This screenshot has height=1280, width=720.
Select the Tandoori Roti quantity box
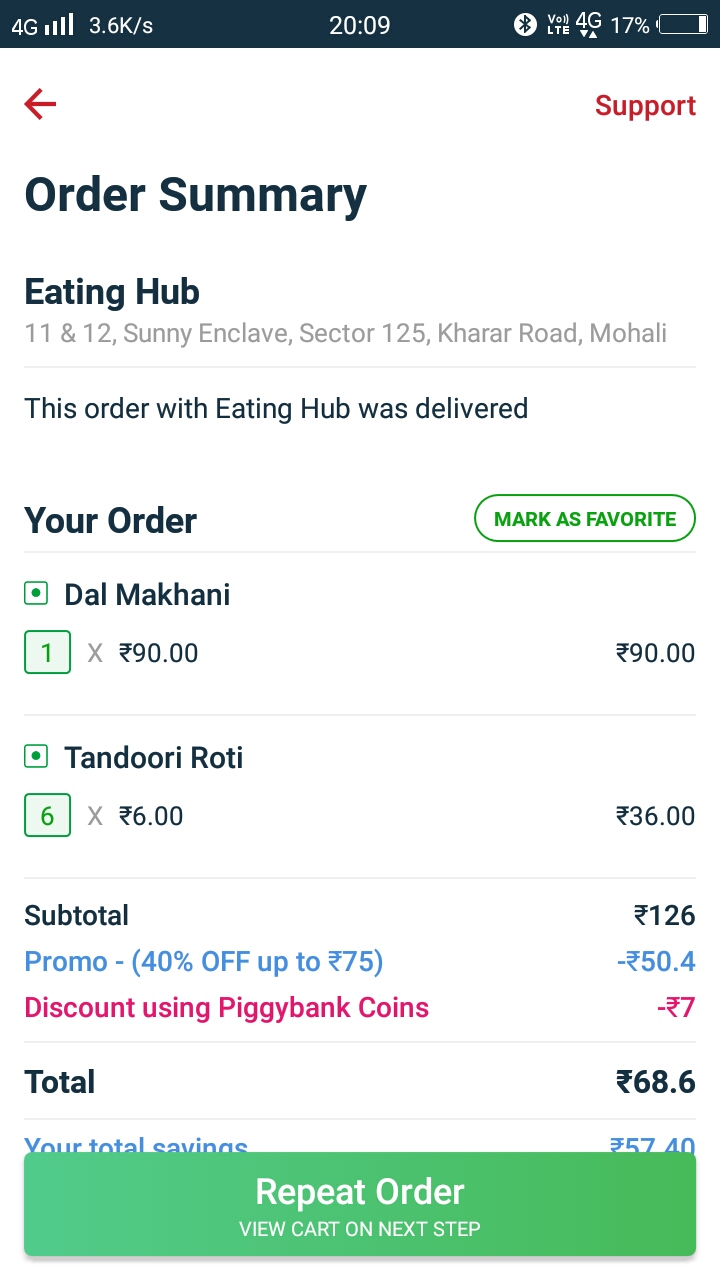tap(47, 816)
